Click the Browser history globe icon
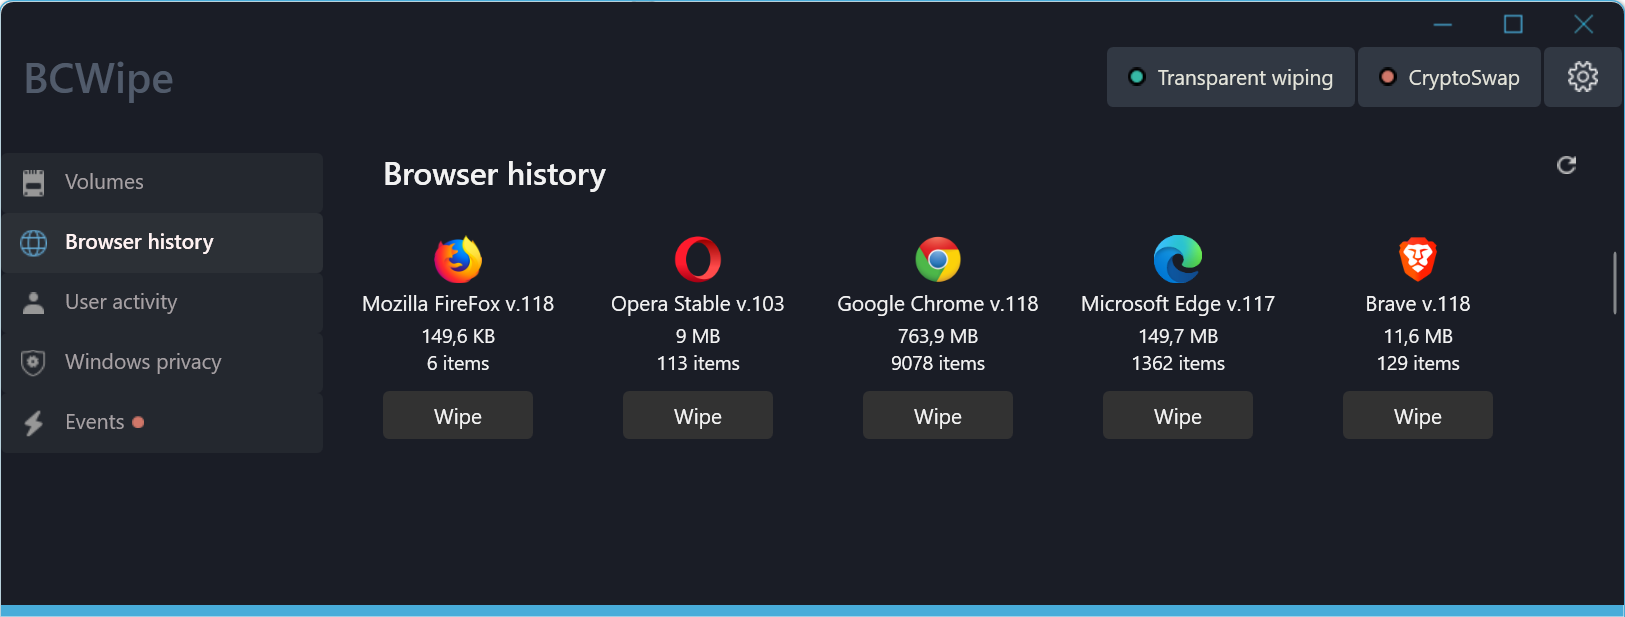This screenshot has width=1625, height=617. 34,242
